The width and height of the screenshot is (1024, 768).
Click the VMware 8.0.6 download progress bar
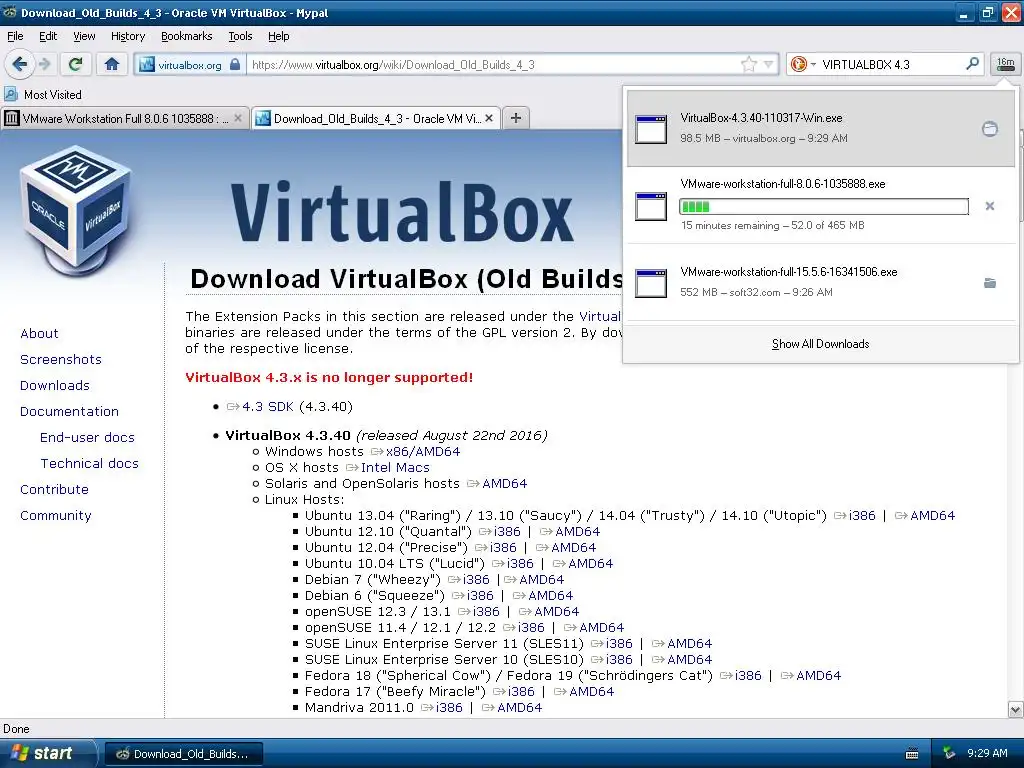824,206
